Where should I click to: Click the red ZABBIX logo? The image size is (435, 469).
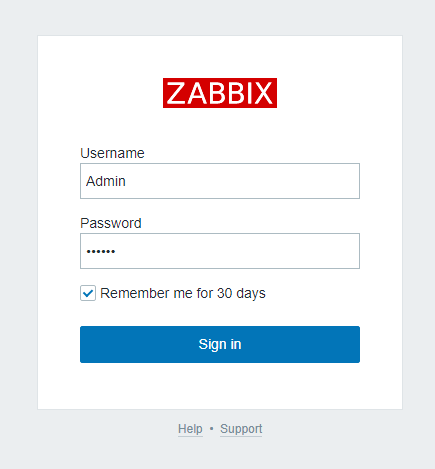coord(220,93)
